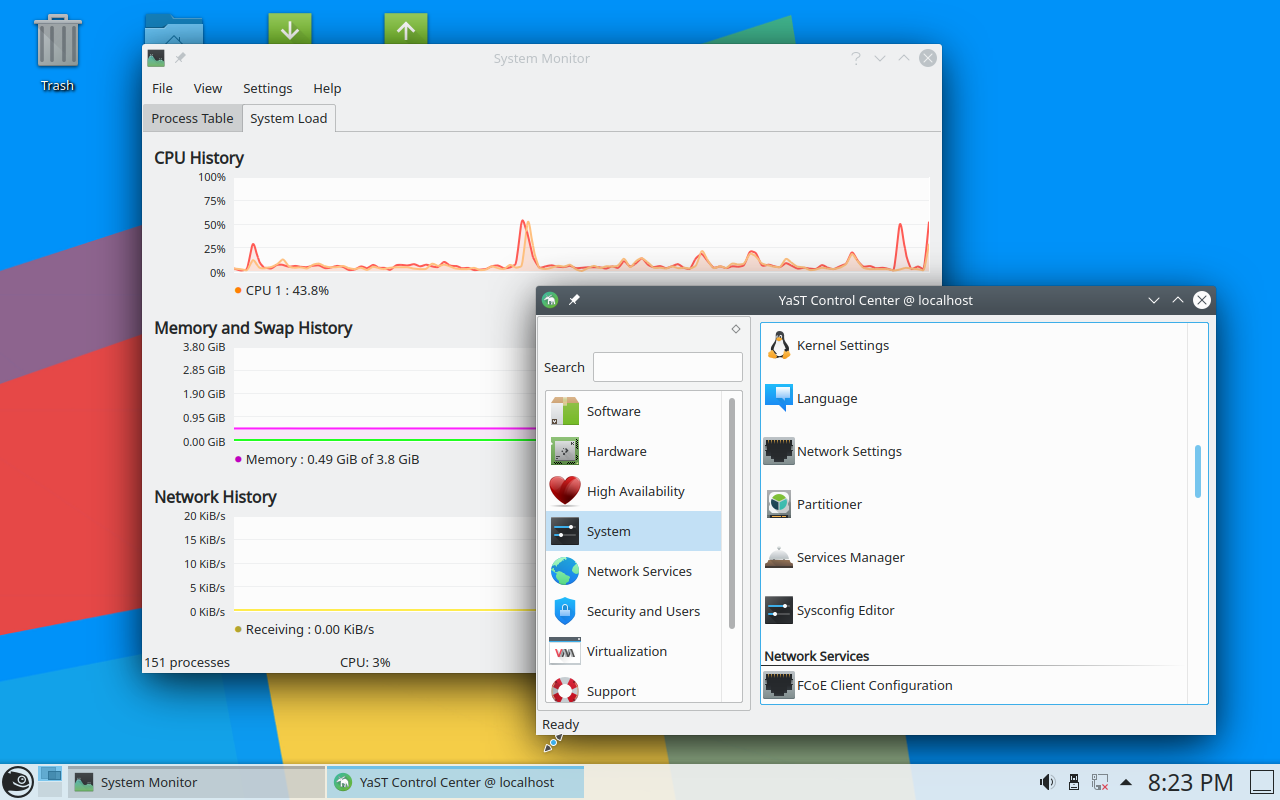Click the volume speaker tray icon

(1047, 782)
